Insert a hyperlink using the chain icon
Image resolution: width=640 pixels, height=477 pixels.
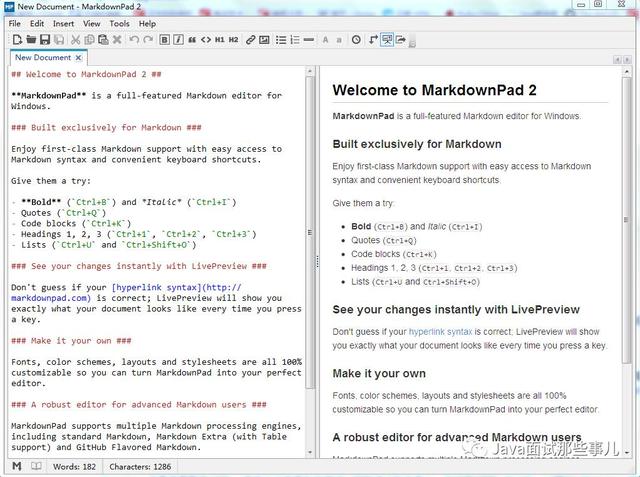click(251, 40)
